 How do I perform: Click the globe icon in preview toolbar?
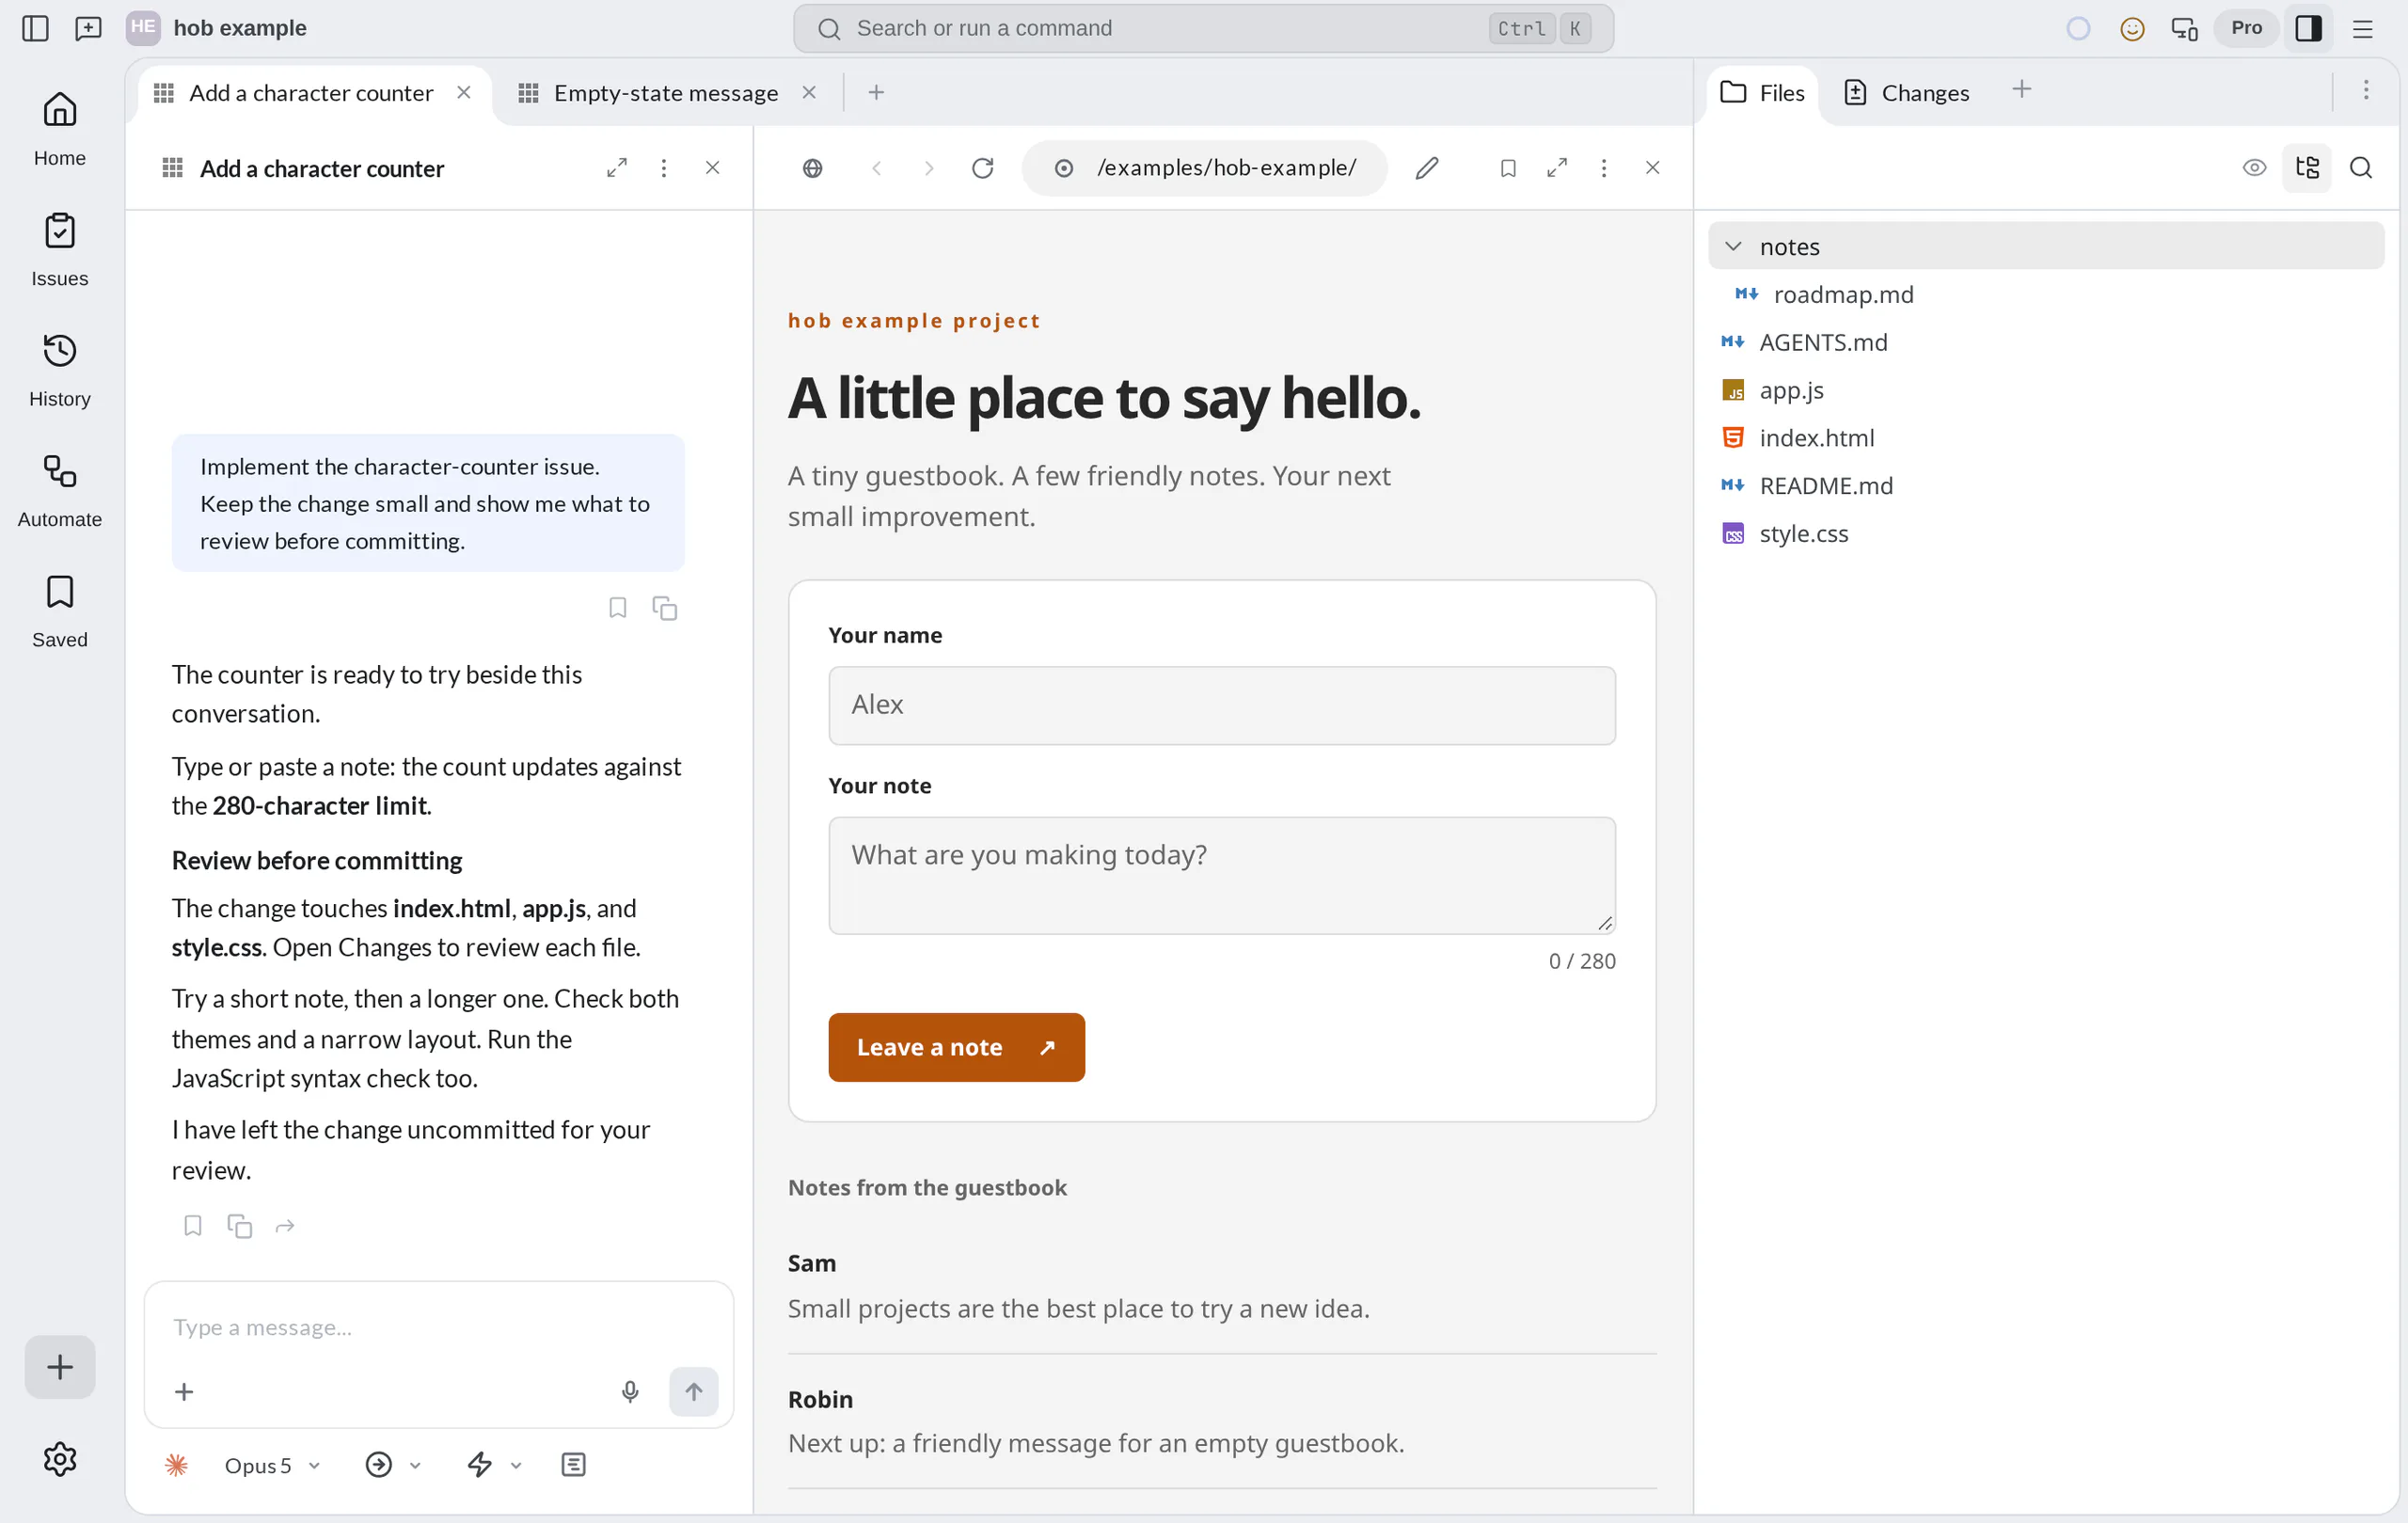click(x=813, y=168)
